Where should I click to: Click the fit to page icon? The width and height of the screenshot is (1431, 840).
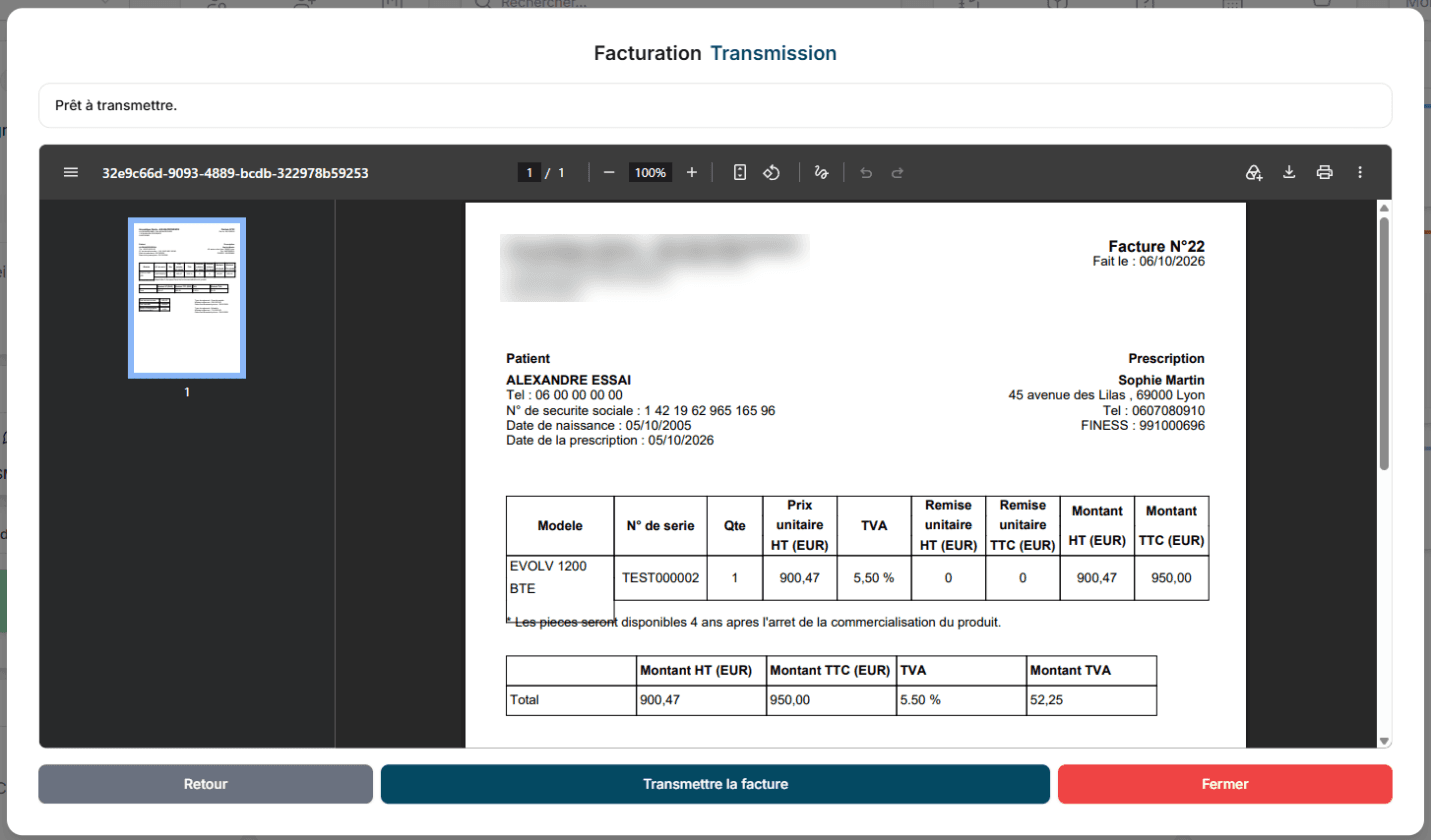coord(740,172)
